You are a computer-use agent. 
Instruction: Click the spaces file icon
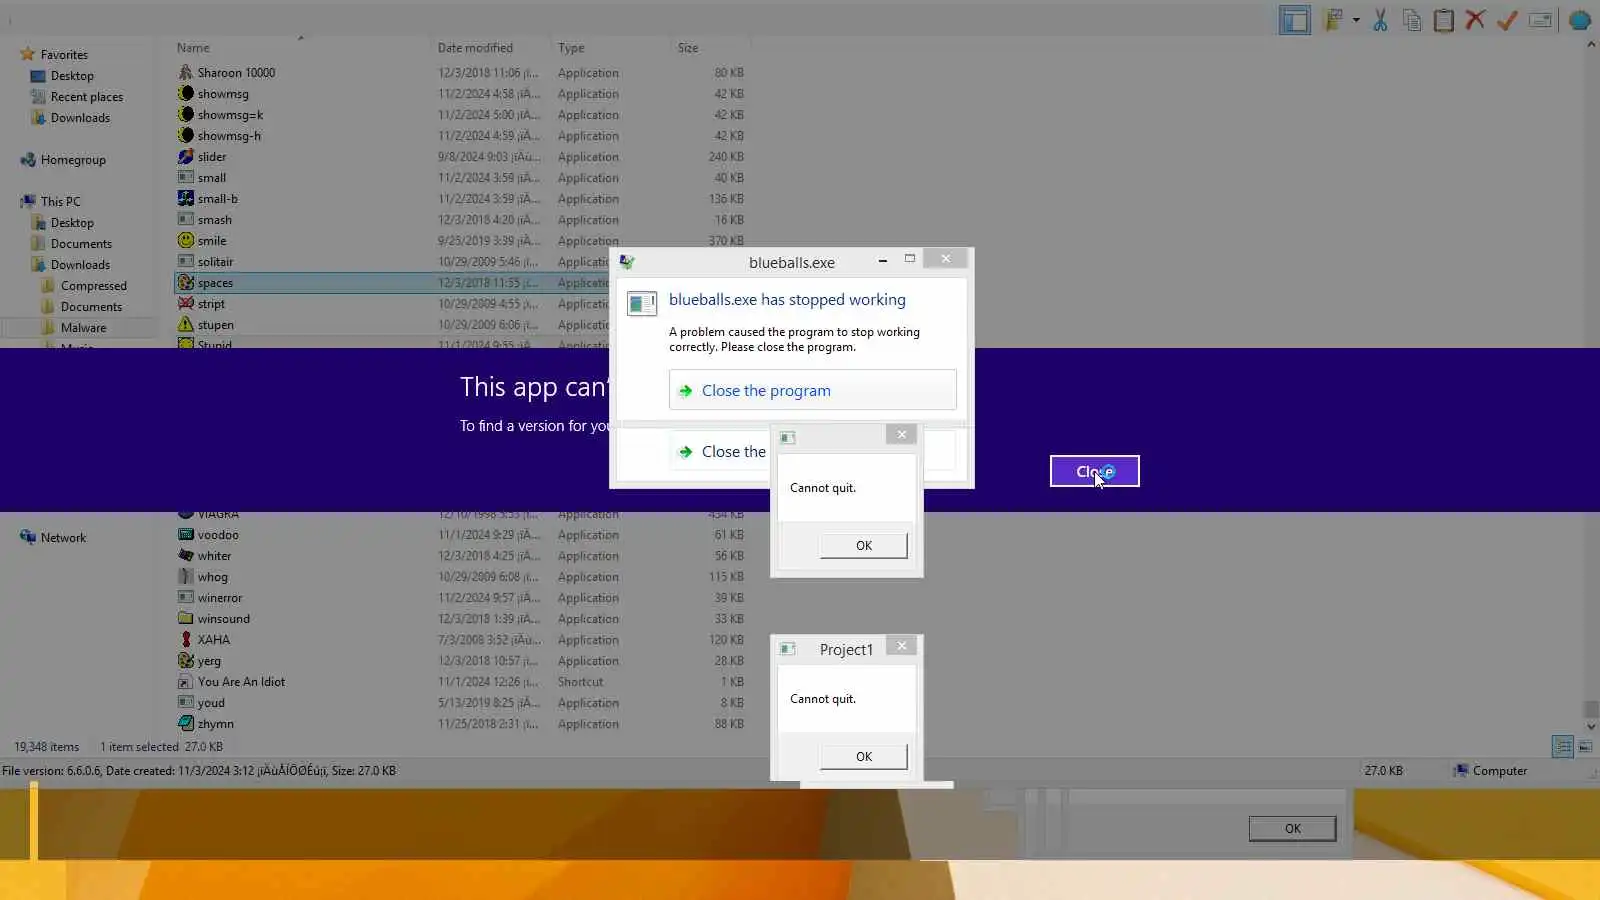tap(186, 283)
